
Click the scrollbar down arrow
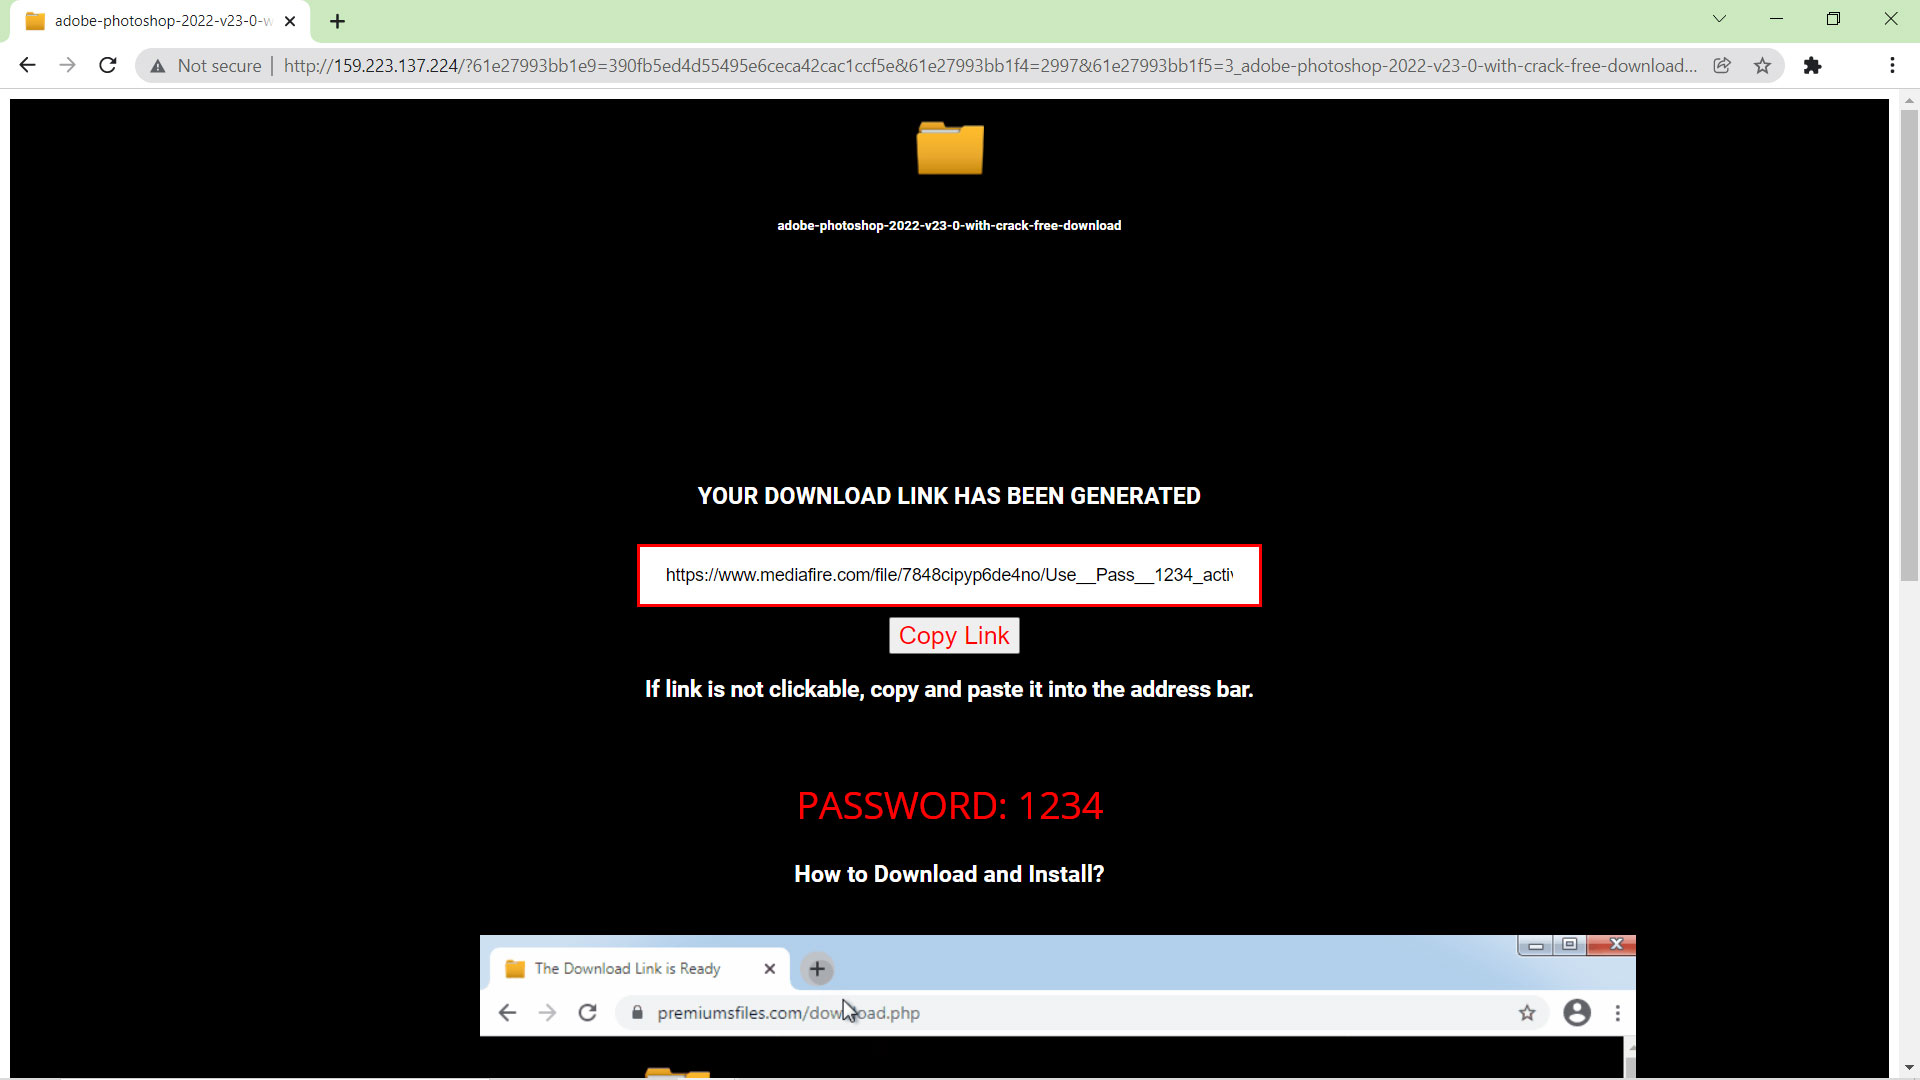pos(1909,1068)
